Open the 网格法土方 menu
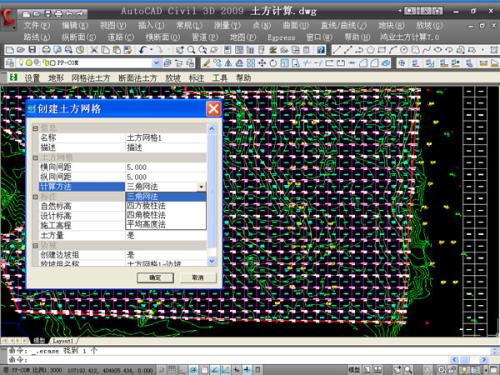The width and height of the screenshot is (500, 375). tap(91, 78)
